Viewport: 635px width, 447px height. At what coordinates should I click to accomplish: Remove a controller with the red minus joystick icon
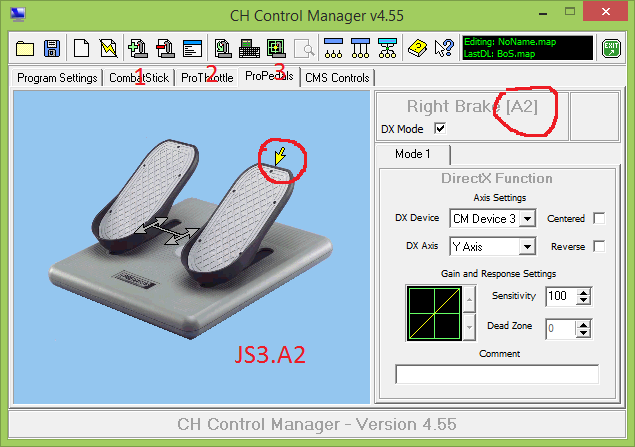165,49
